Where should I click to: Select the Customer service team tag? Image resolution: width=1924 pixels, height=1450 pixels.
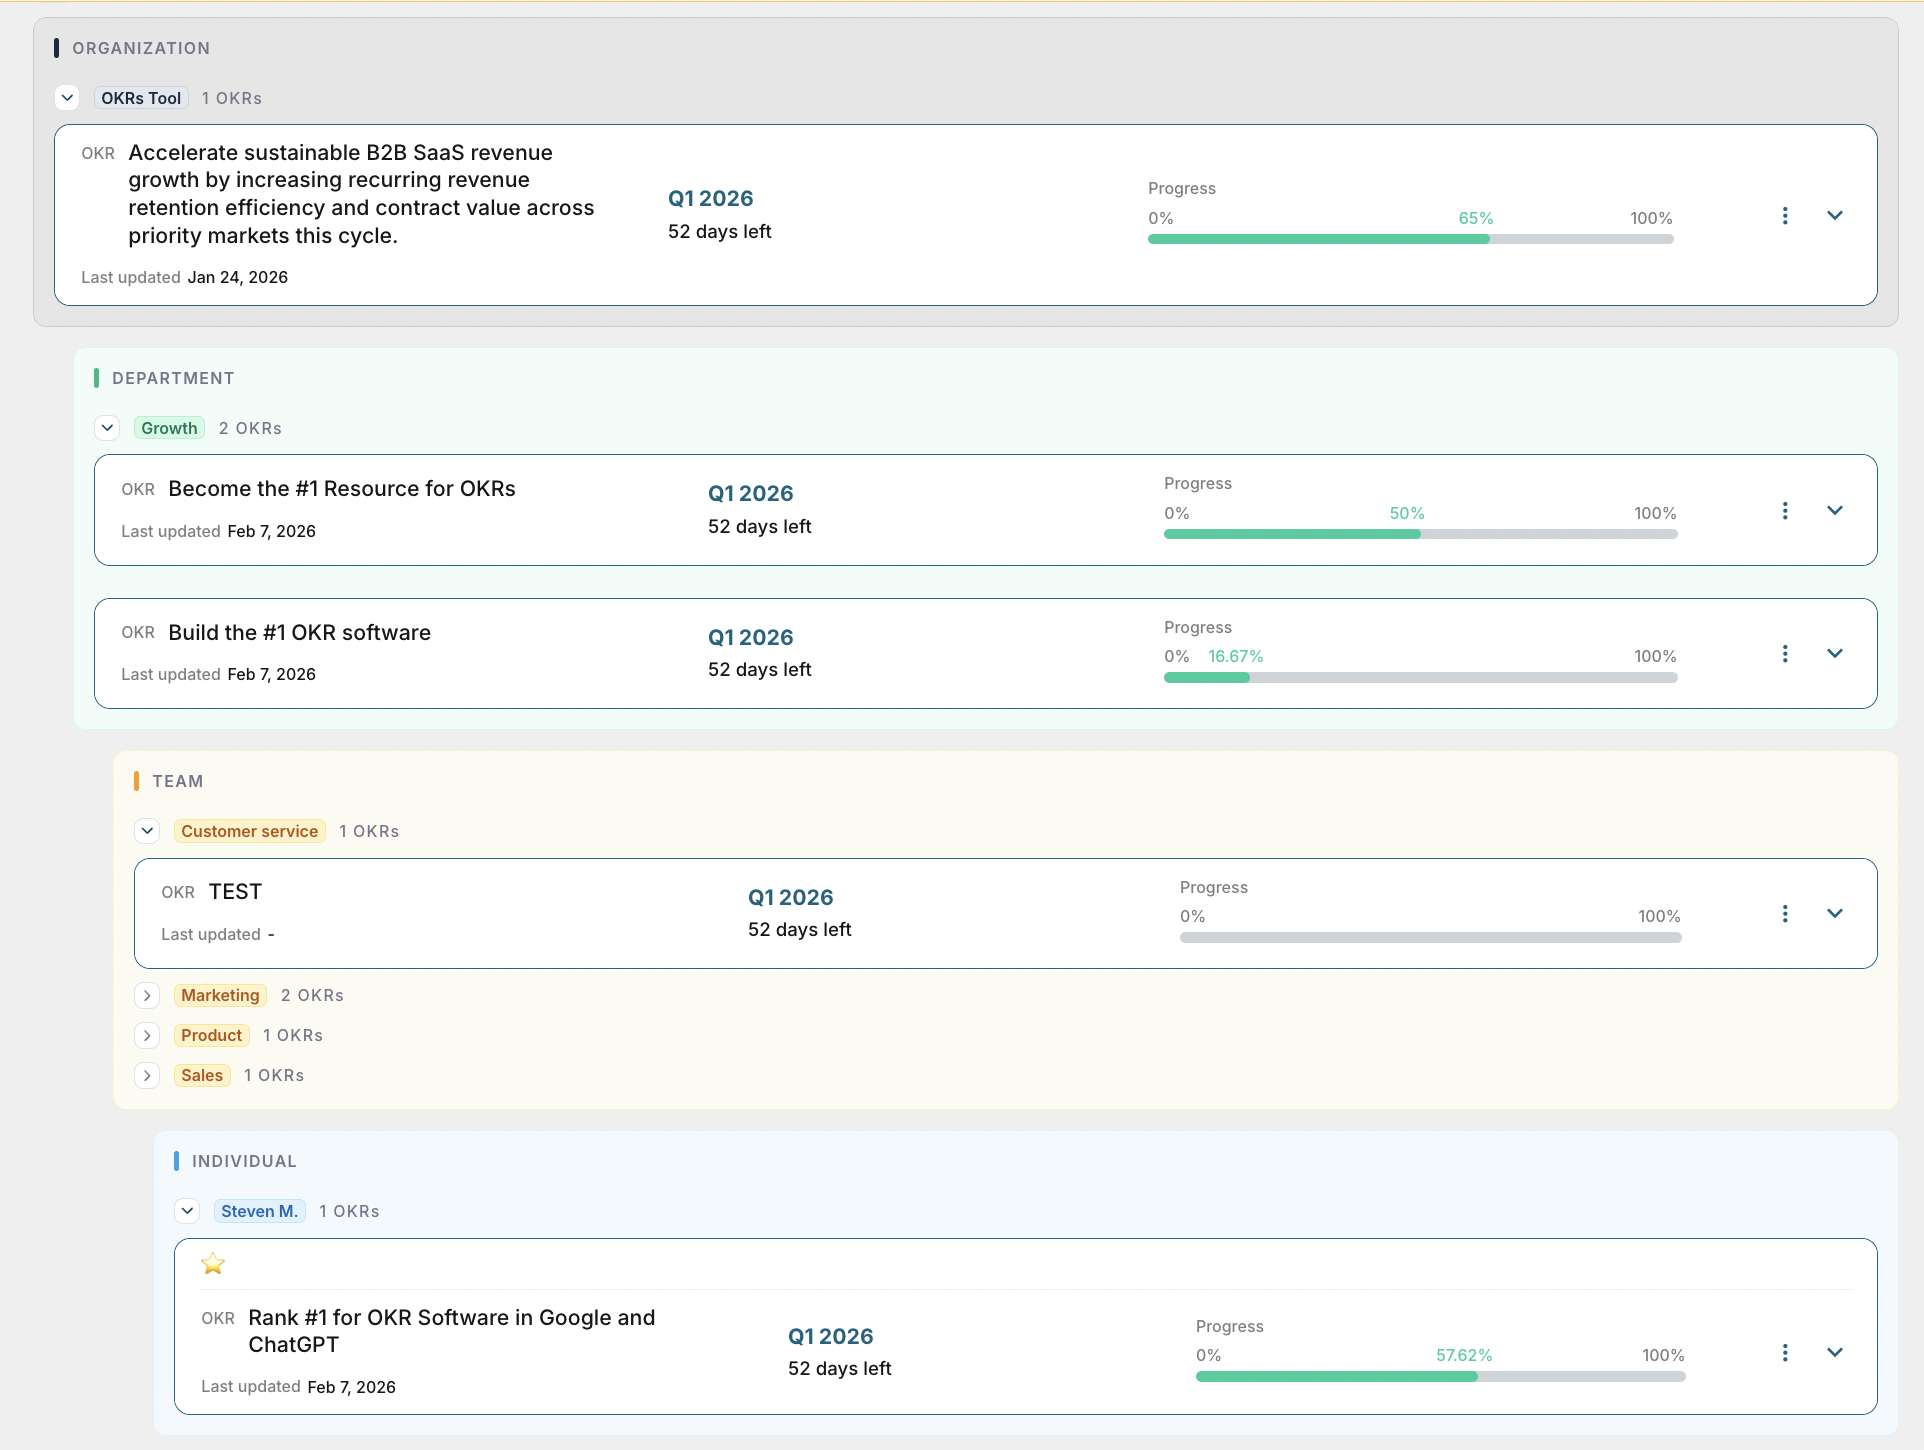(x=249, y=830)
